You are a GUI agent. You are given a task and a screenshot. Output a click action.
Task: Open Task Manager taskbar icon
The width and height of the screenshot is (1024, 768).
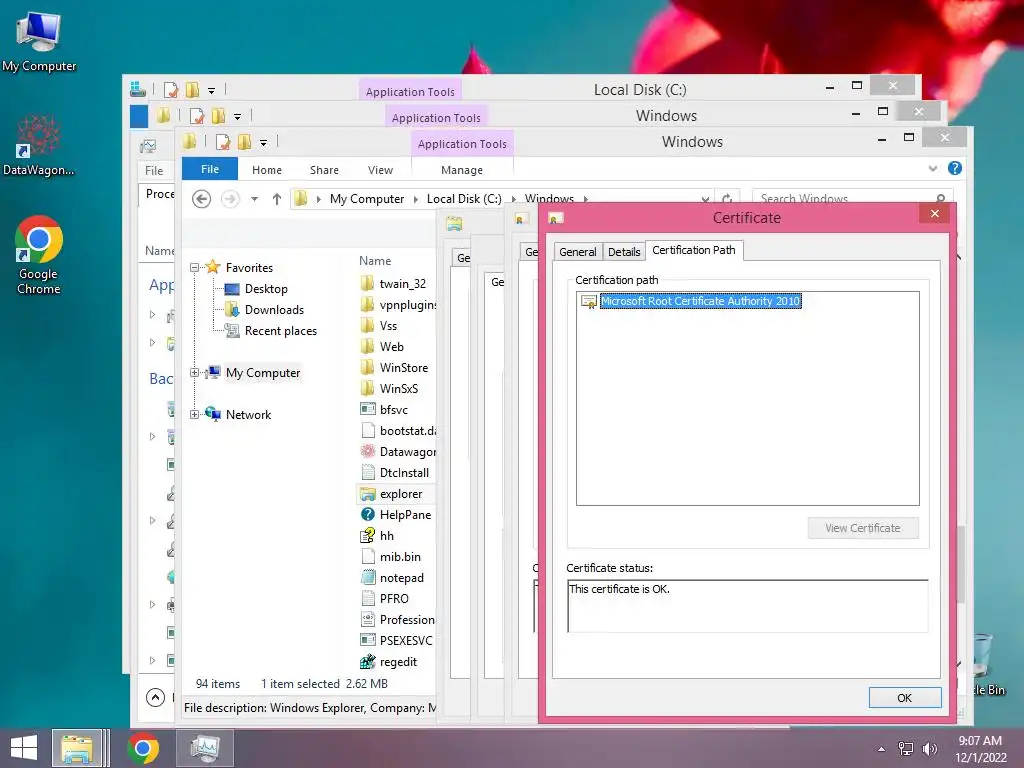(x=205, y=748)
